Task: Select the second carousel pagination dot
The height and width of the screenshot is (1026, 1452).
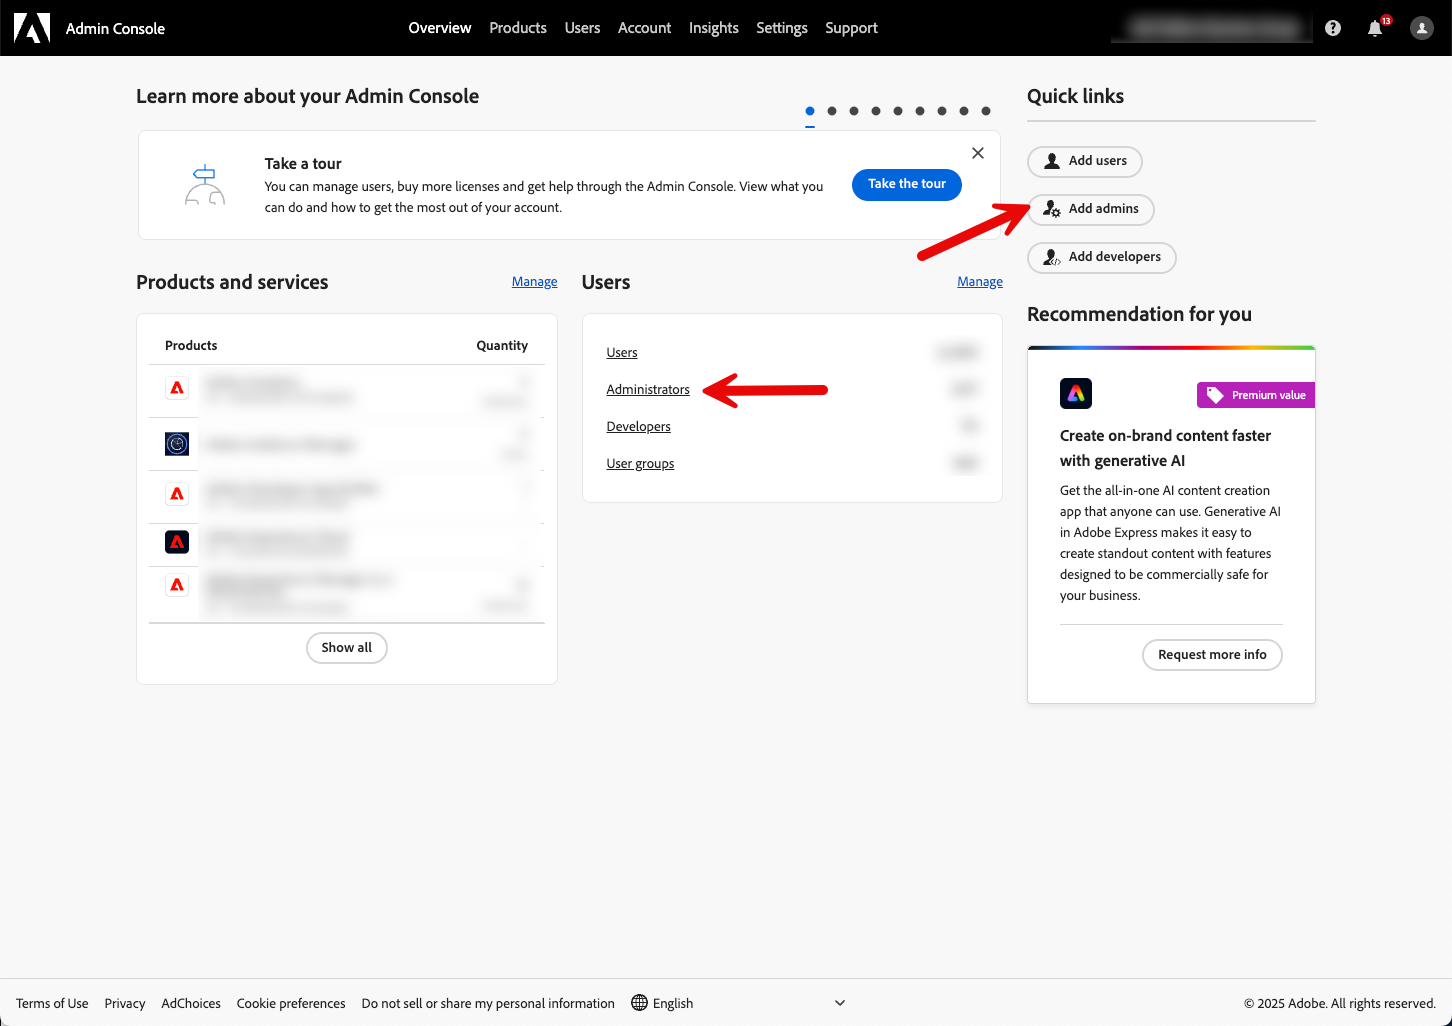Action: [x=832, y=111]
